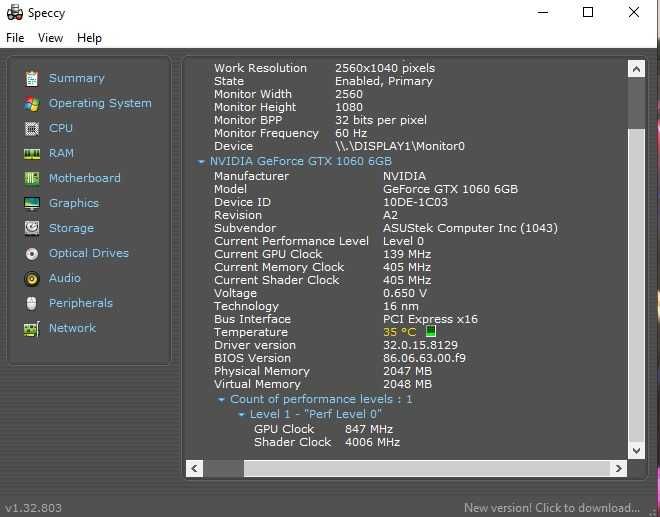Click the Voltage 0.650 V value
This screenshot has height=517, width=660.
click(x=405, y=293)
